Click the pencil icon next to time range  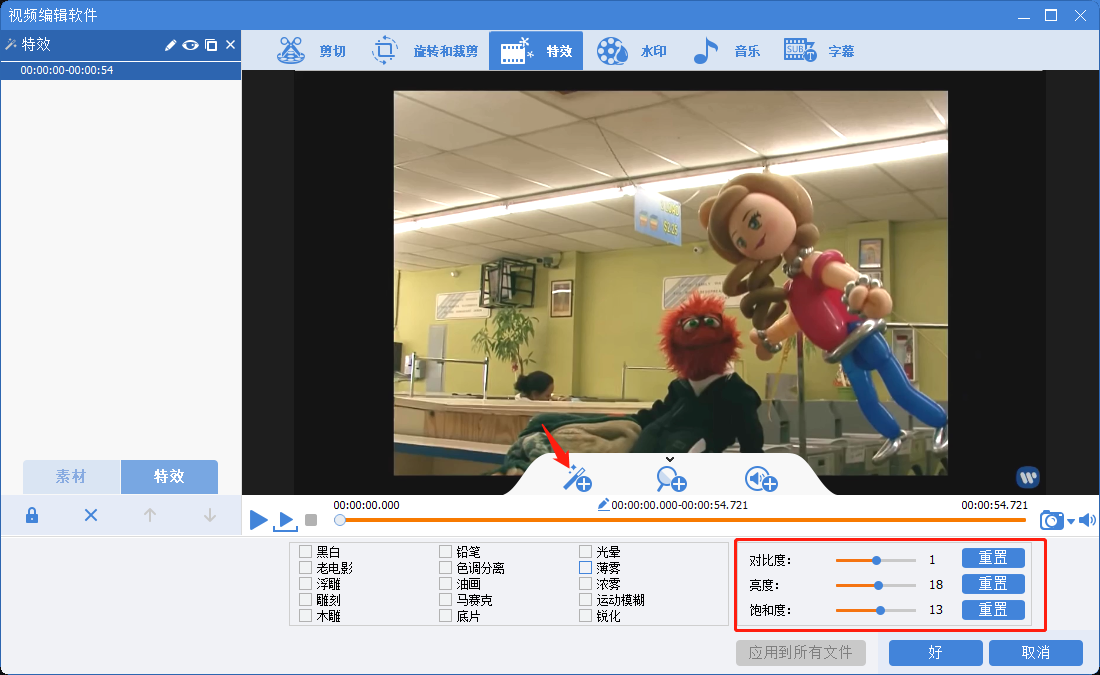603,504
